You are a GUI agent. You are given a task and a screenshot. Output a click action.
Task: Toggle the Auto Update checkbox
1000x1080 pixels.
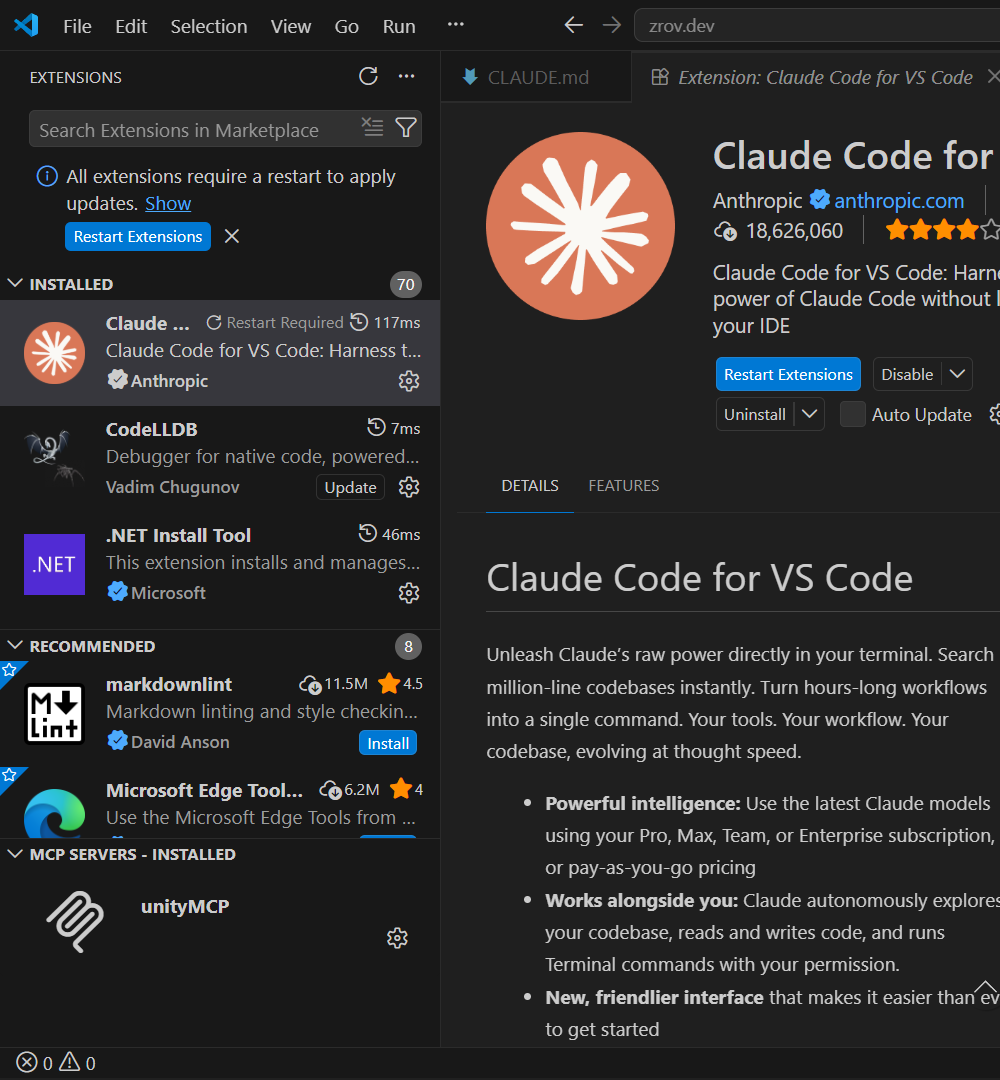coord(852,415)
